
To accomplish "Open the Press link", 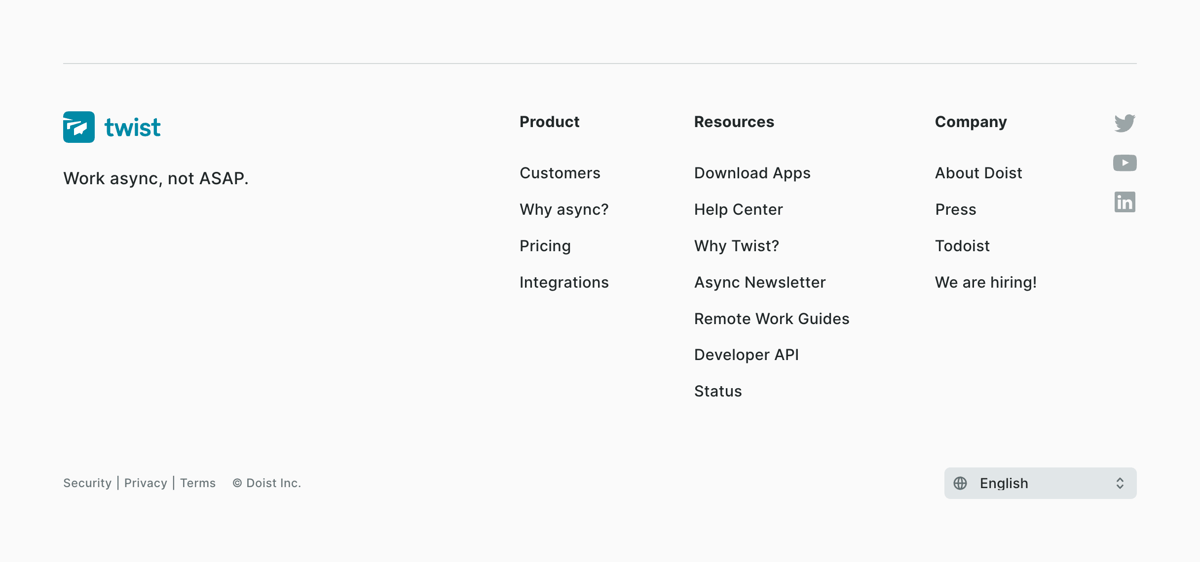I will point(955,209).
